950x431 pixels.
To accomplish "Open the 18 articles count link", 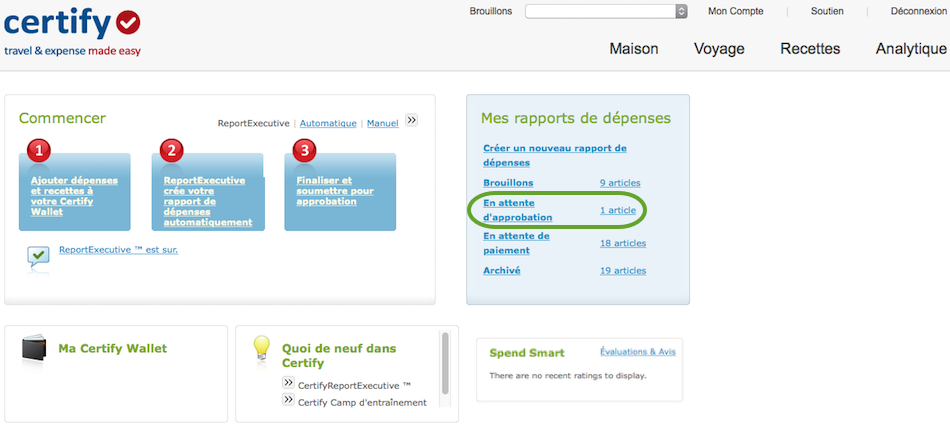I will point(623,243).
